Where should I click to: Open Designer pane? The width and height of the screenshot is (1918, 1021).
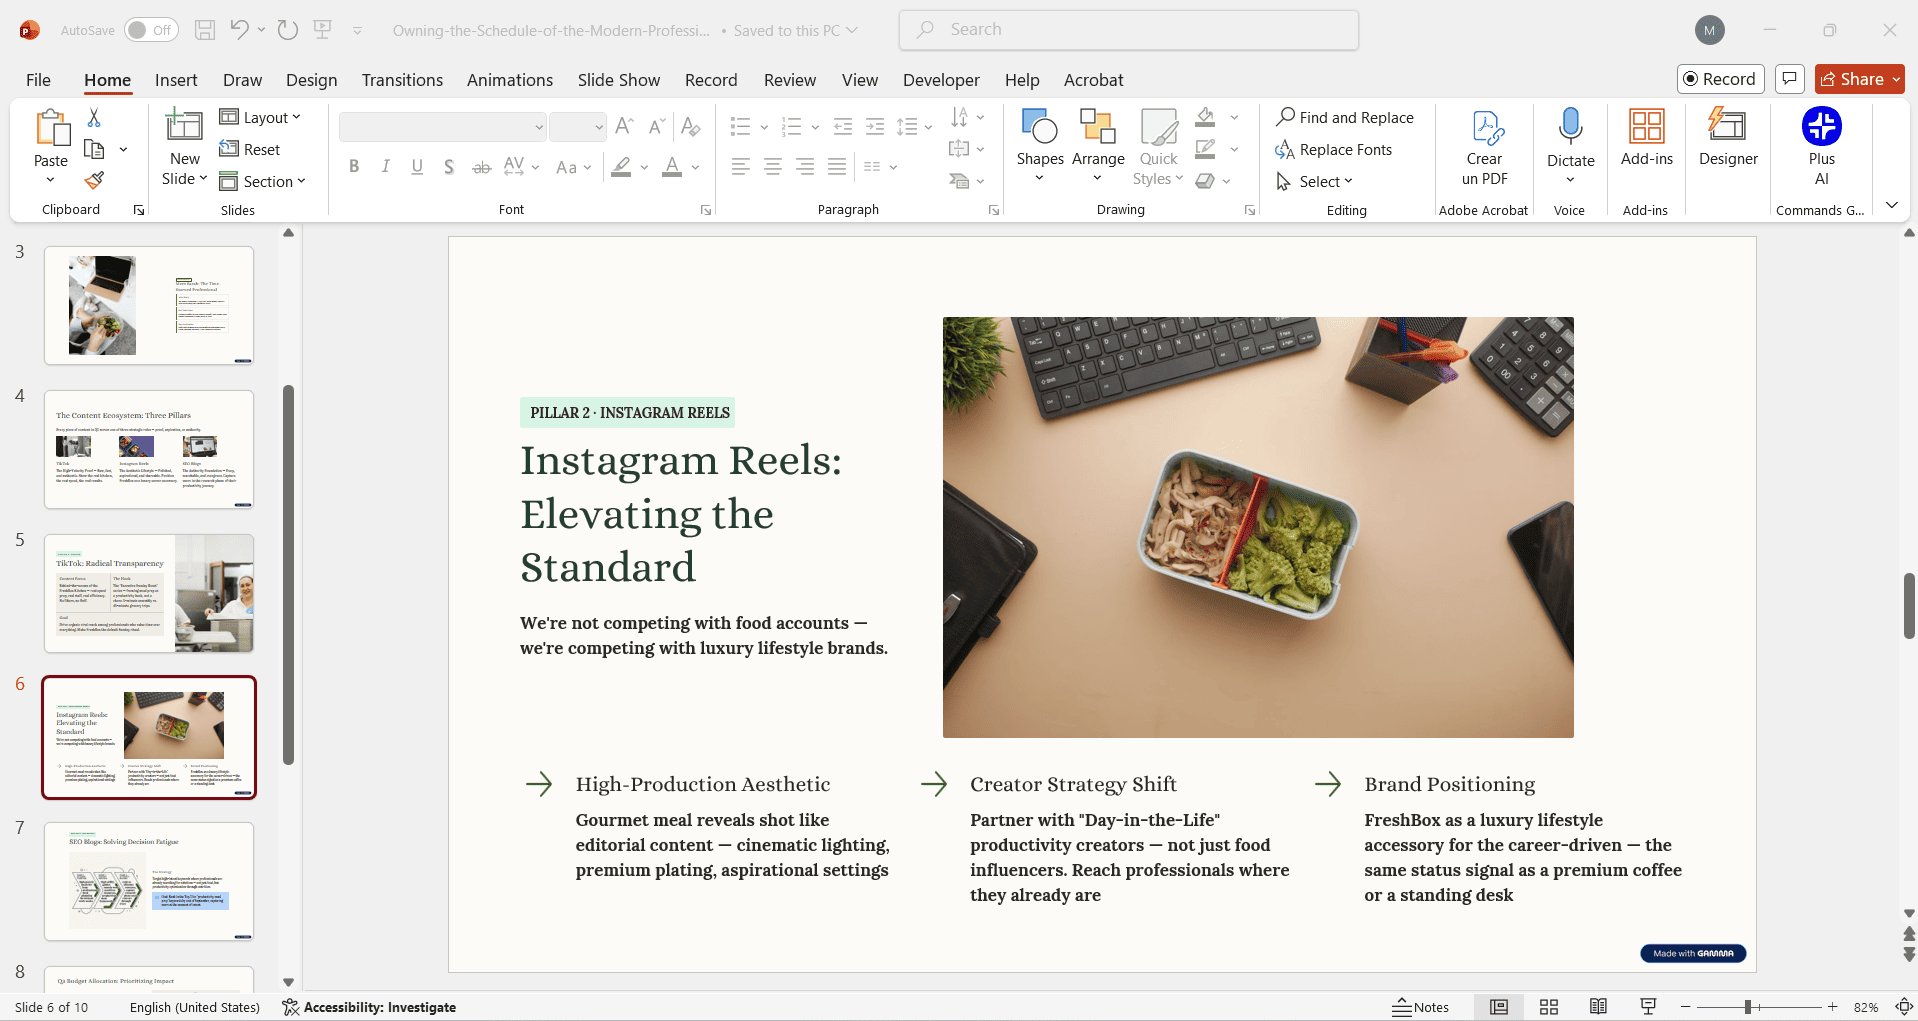tap(1728, 138)
